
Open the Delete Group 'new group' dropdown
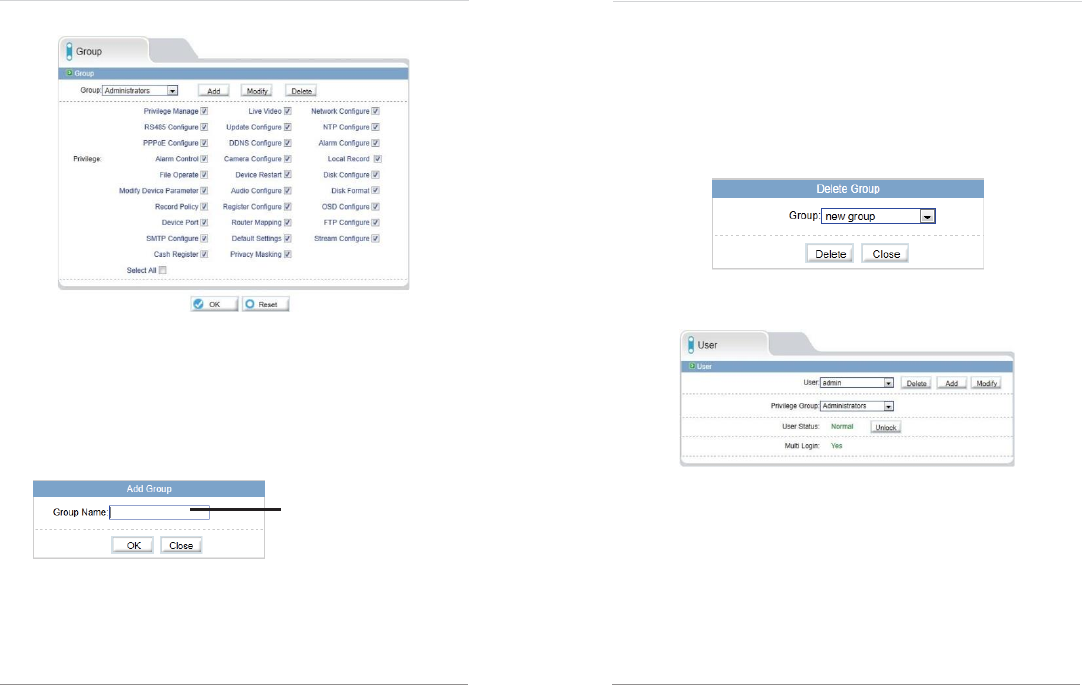(878, 216)
